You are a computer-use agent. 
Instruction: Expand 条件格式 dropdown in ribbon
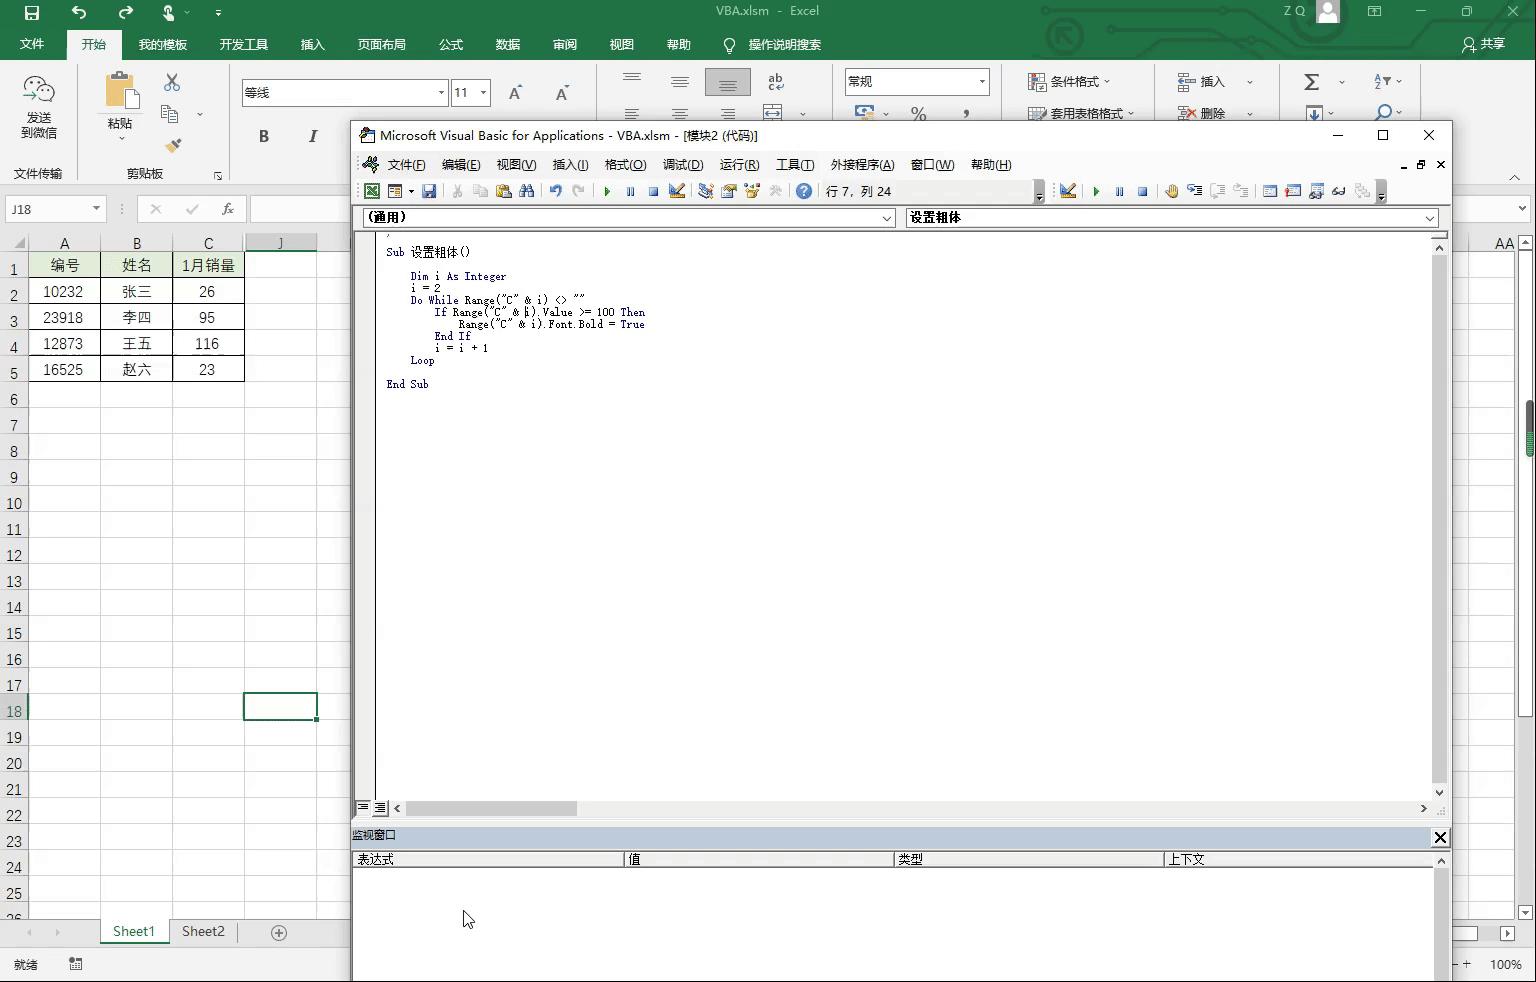point(1069,82)
